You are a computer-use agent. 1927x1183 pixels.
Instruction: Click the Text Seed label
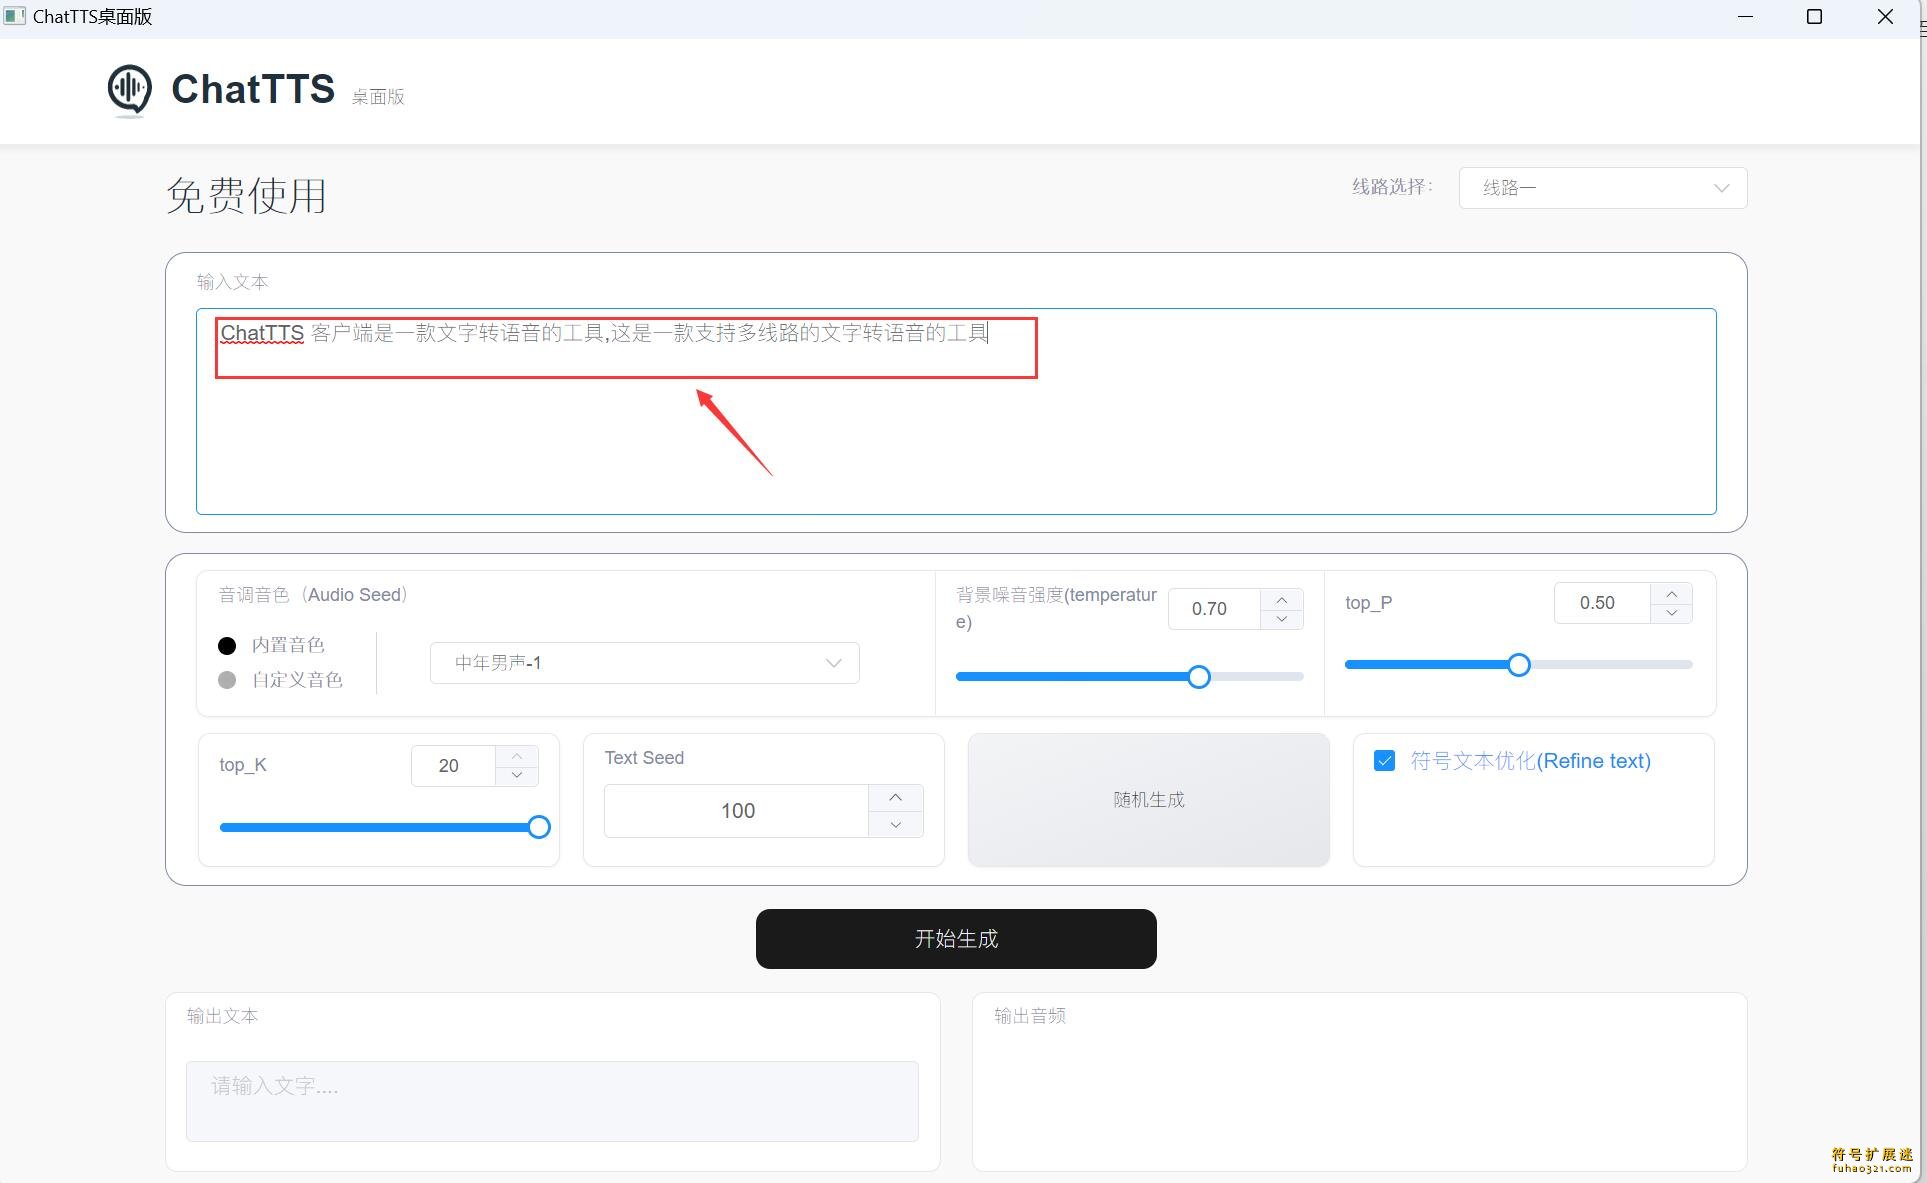[644, 758]
